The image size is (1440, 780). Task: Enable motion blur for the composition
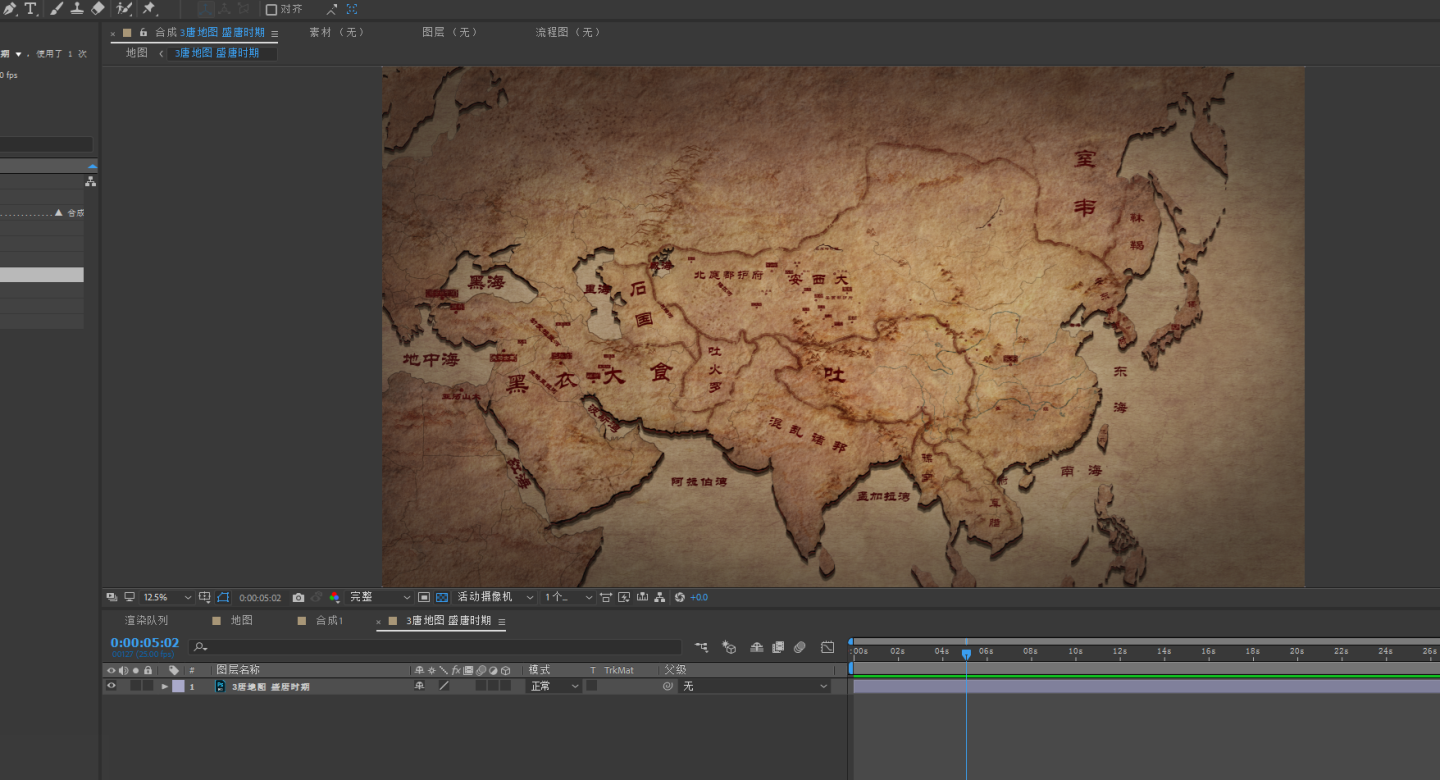pos(799,647)
